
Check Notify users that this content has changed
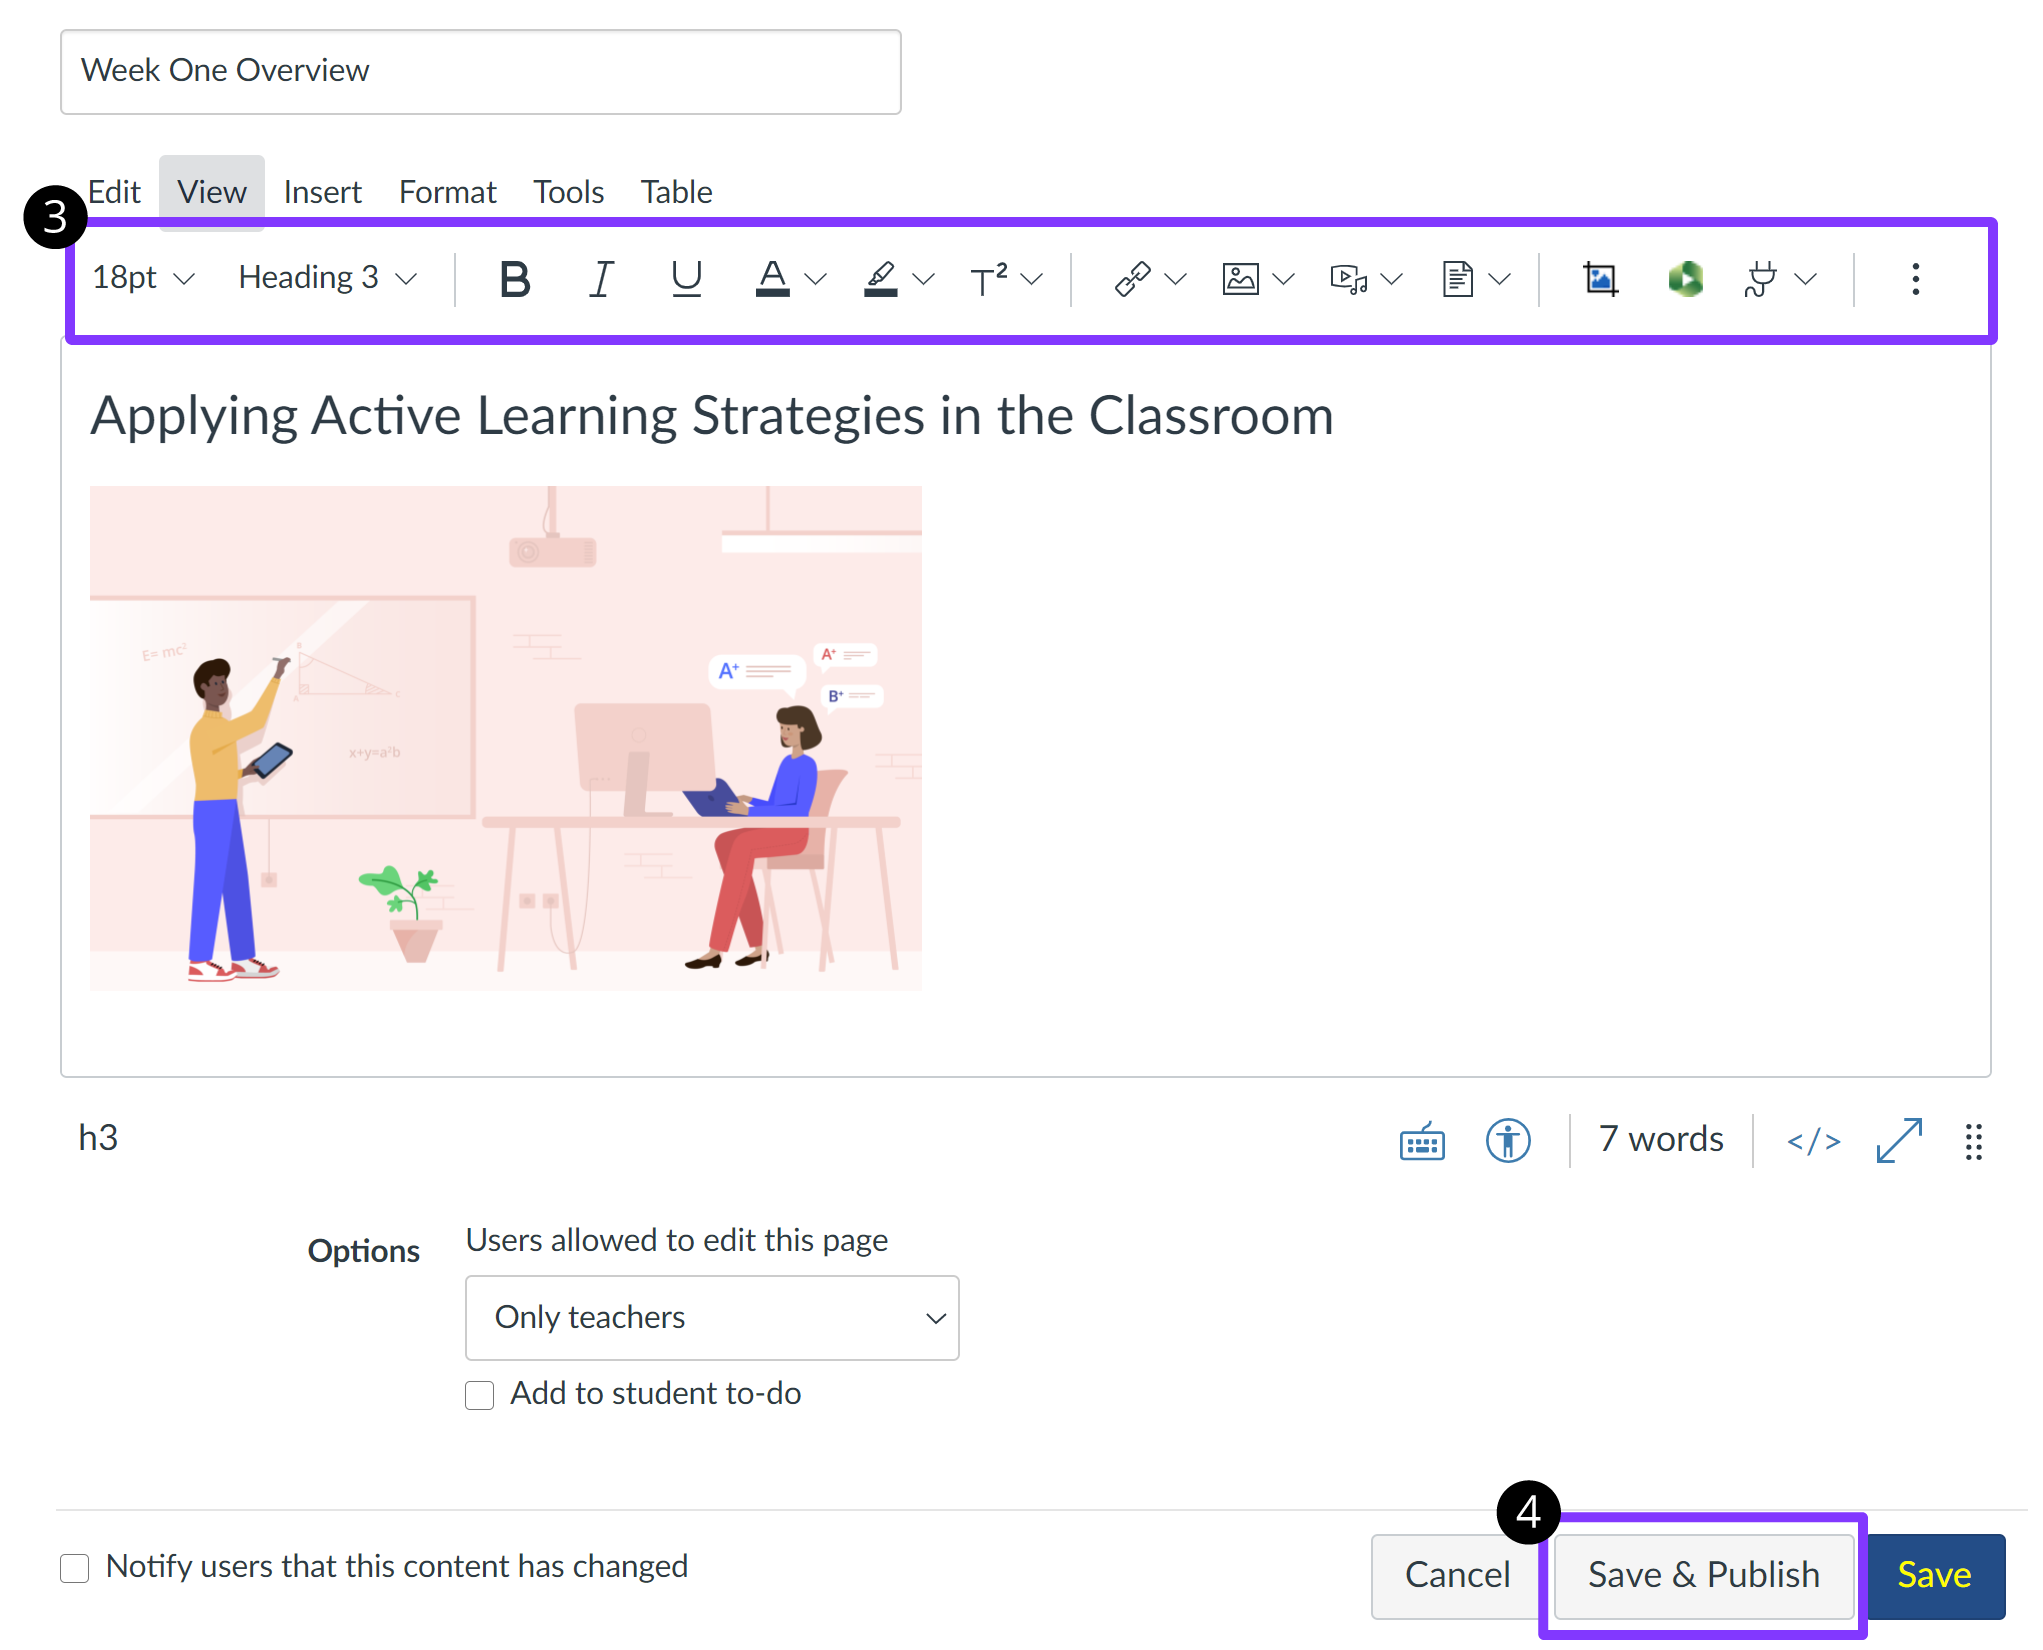click(74, 1568)
